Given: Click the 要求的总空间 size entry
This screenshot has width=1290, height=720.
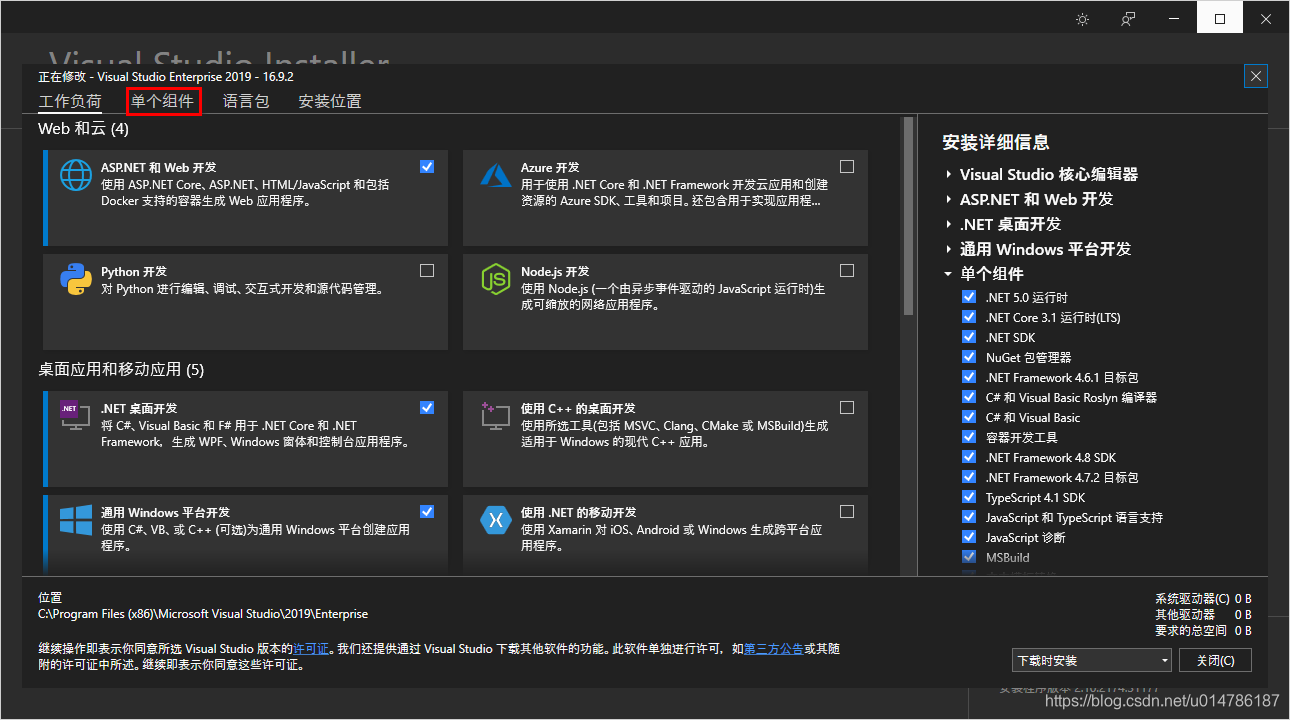Looking at the screenshot, I should coord(1203,631).
